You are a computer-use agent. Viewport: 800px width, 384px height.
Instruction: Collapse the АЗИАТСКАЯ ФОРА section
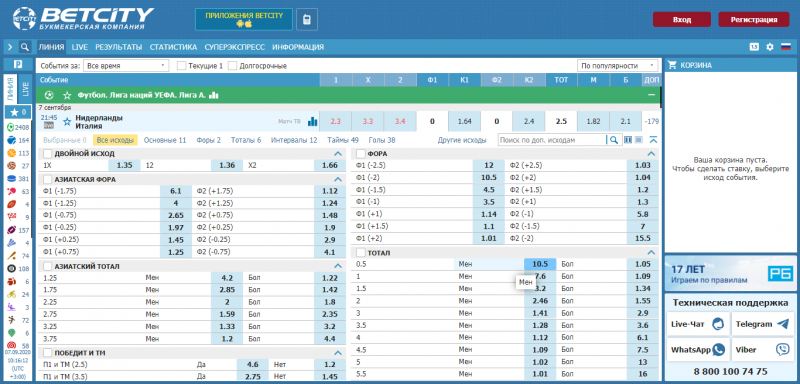click(337, 179)
